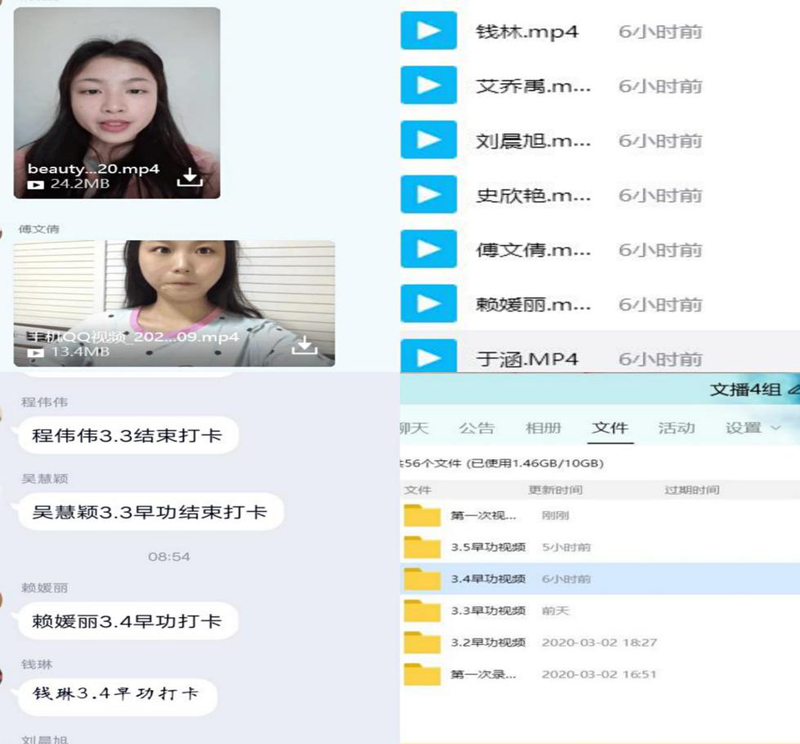Select the 艾乔禹.m... file name

(533, 86)
